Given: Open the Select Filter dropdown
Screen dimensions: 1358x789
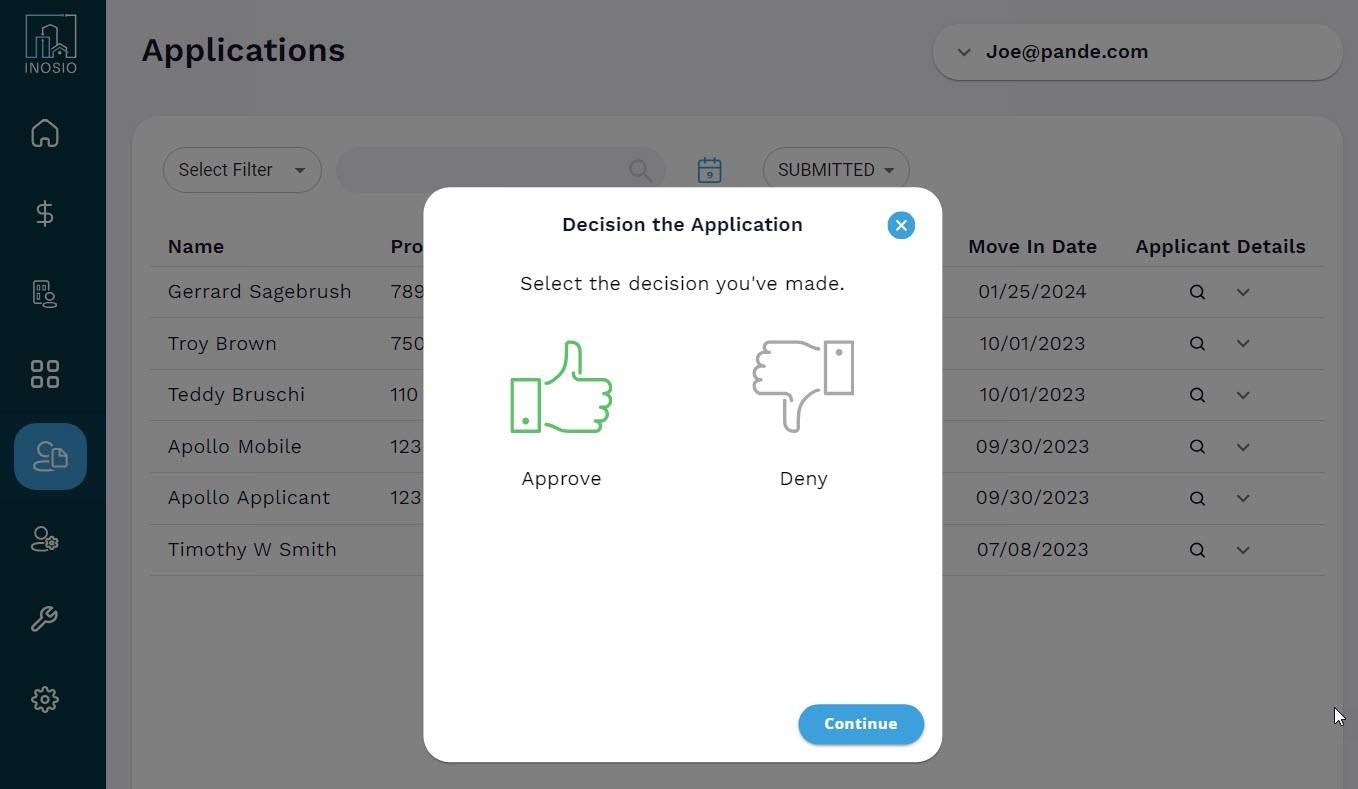Looking at the screenshot, I should pos(242,170).
